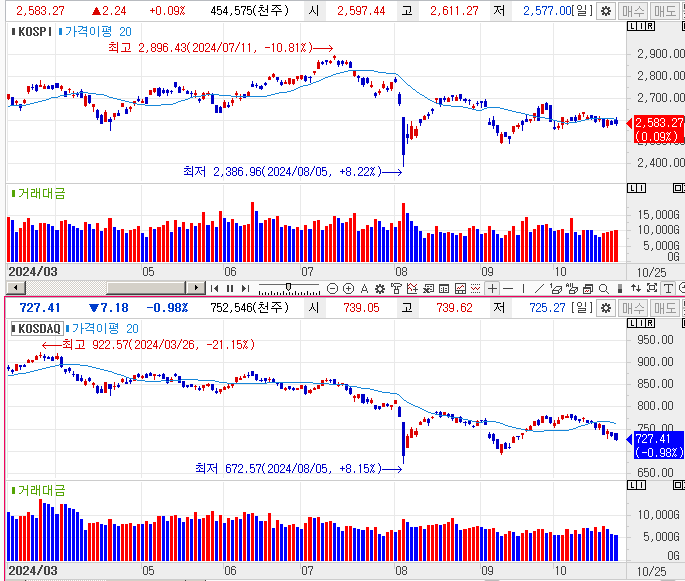Toggle the L button on KOSDAQ price chart
Screen dimensions: 685x581
632,323
